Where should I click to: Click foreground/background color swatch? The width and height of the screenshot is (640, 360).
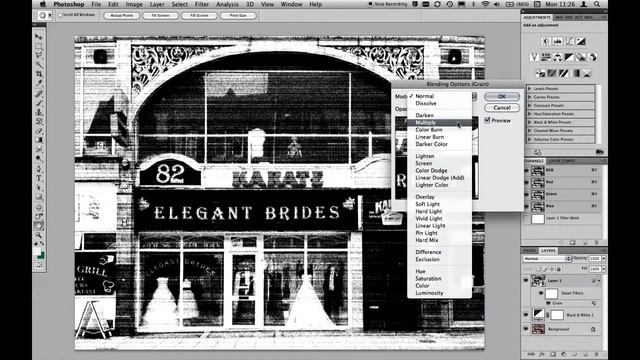(x=39, y=254)
